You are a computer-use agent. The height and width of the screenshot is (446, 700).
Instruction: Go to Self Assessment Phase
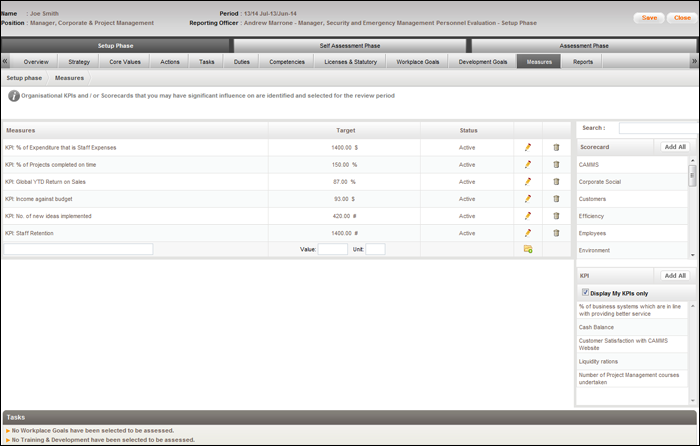point(350,45)
